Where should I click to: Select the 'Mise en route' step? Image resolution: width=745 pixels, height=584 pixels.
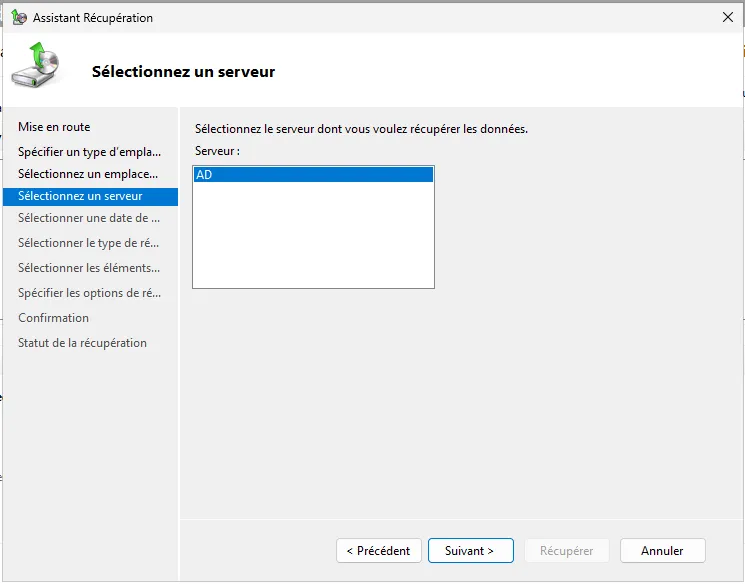tap(54, 127)
